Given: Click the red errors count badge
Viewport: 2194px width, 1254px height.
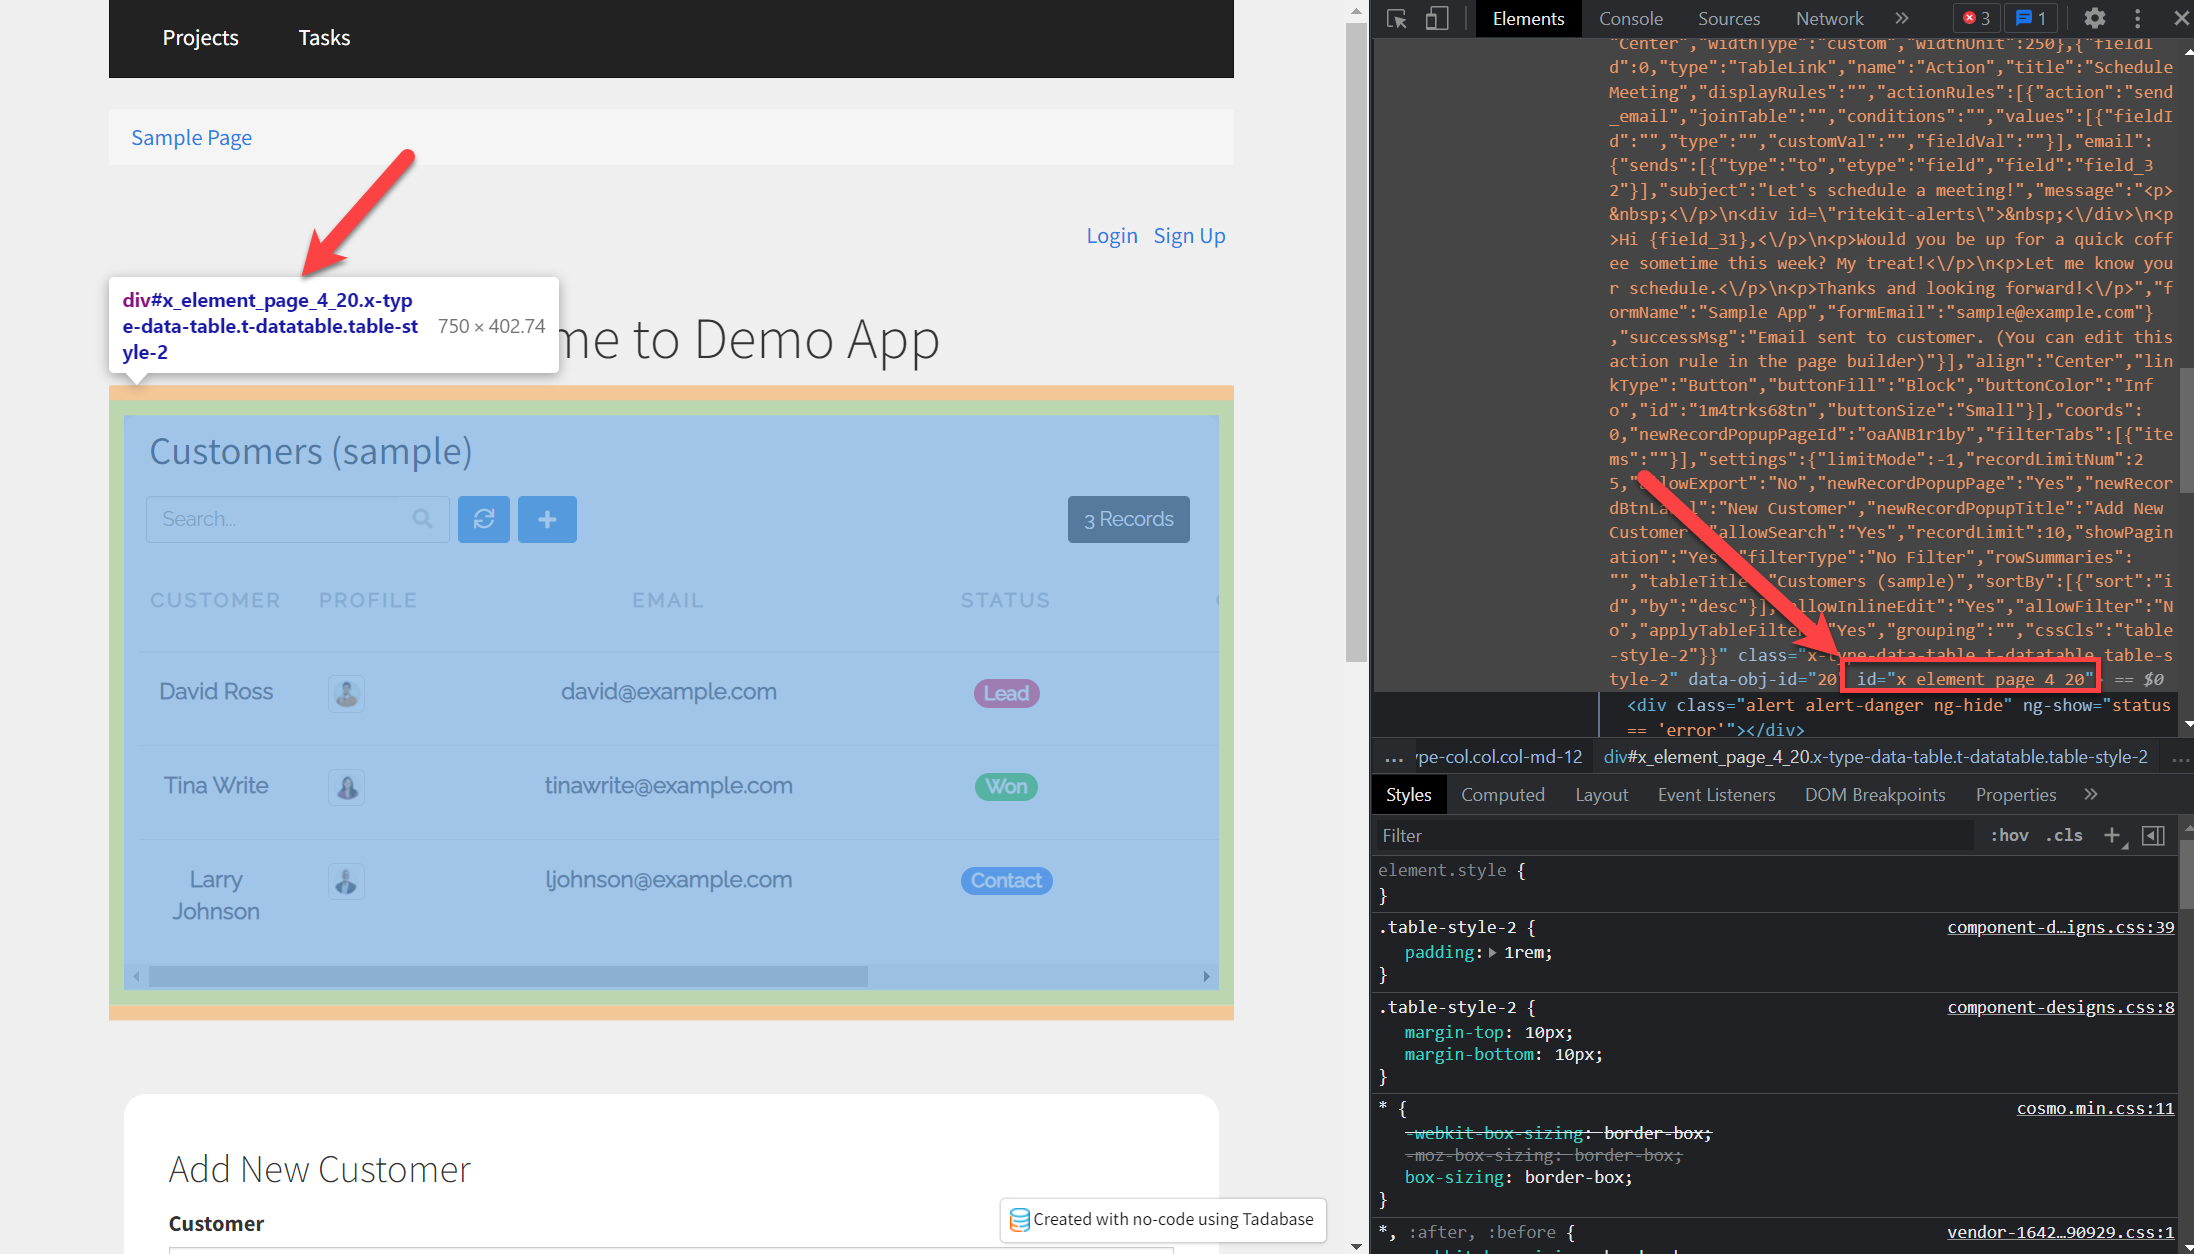Looking at the screenshot, I should (x=1976, y=18).
